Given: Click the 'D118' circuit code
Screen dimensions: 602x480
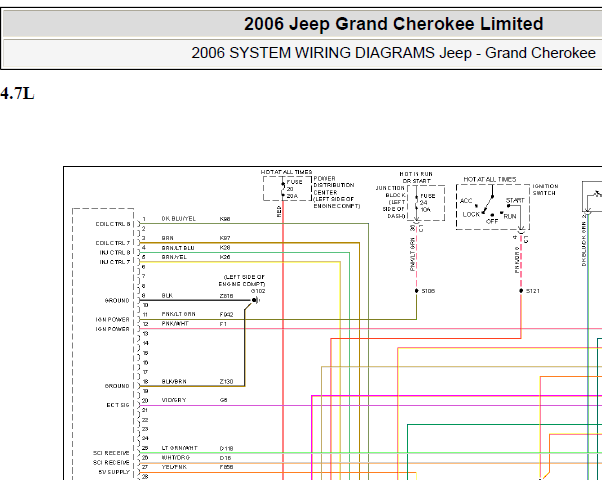Looking at the screenshot, I should pos(227,448).
